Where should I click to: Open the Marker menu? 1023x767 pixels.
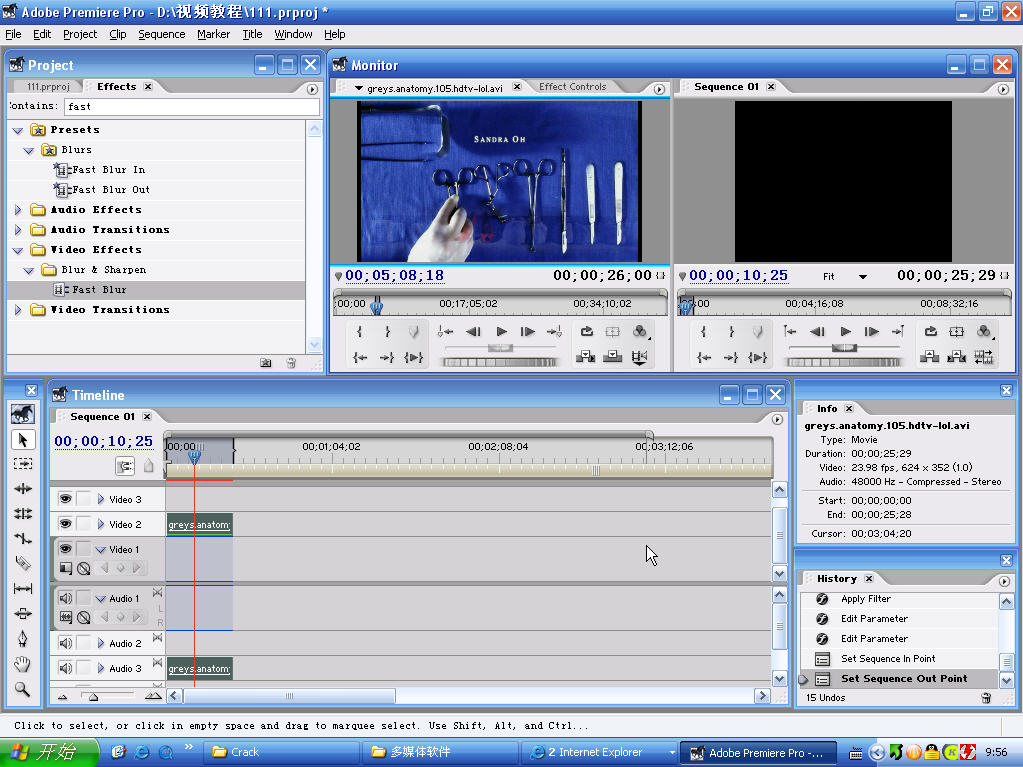pyautogui.click(x=213, y=34)
